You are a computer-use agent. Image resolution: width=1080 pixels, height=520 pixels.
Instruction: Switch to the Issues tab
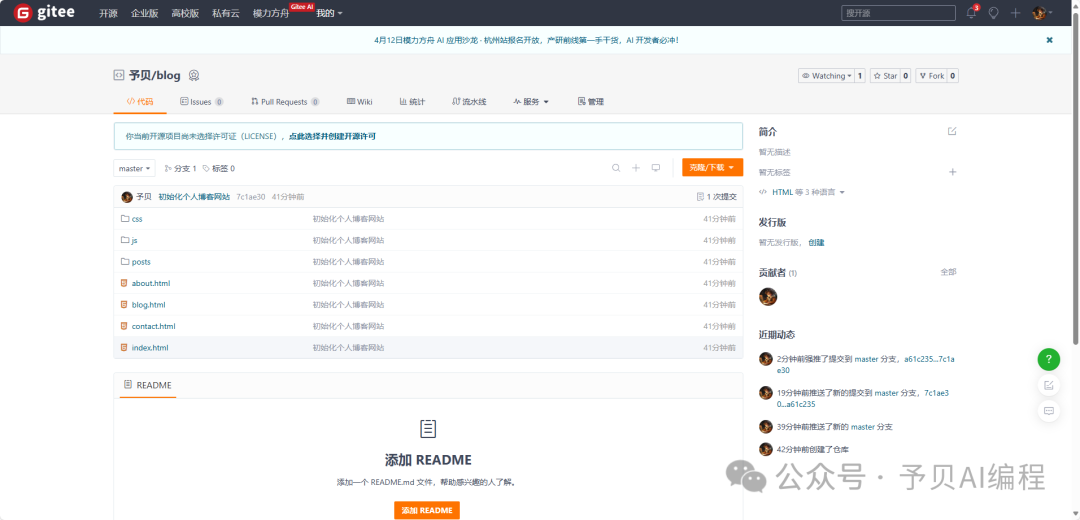[x=201, y=102]
